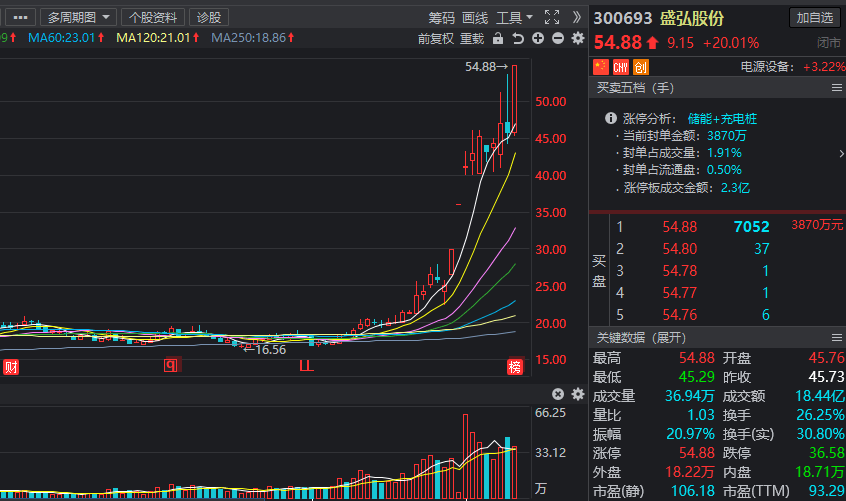Click the 财 financial report marker

point(11,367)
